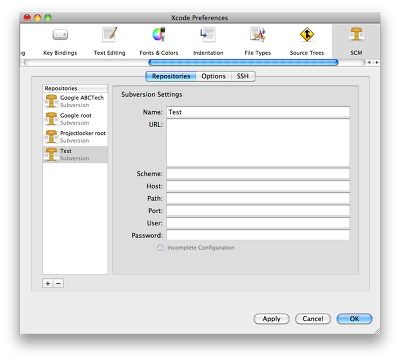This screenshot has width=400, height=361.
Task: Add a new repository with plus button
Action: [48, 283]
